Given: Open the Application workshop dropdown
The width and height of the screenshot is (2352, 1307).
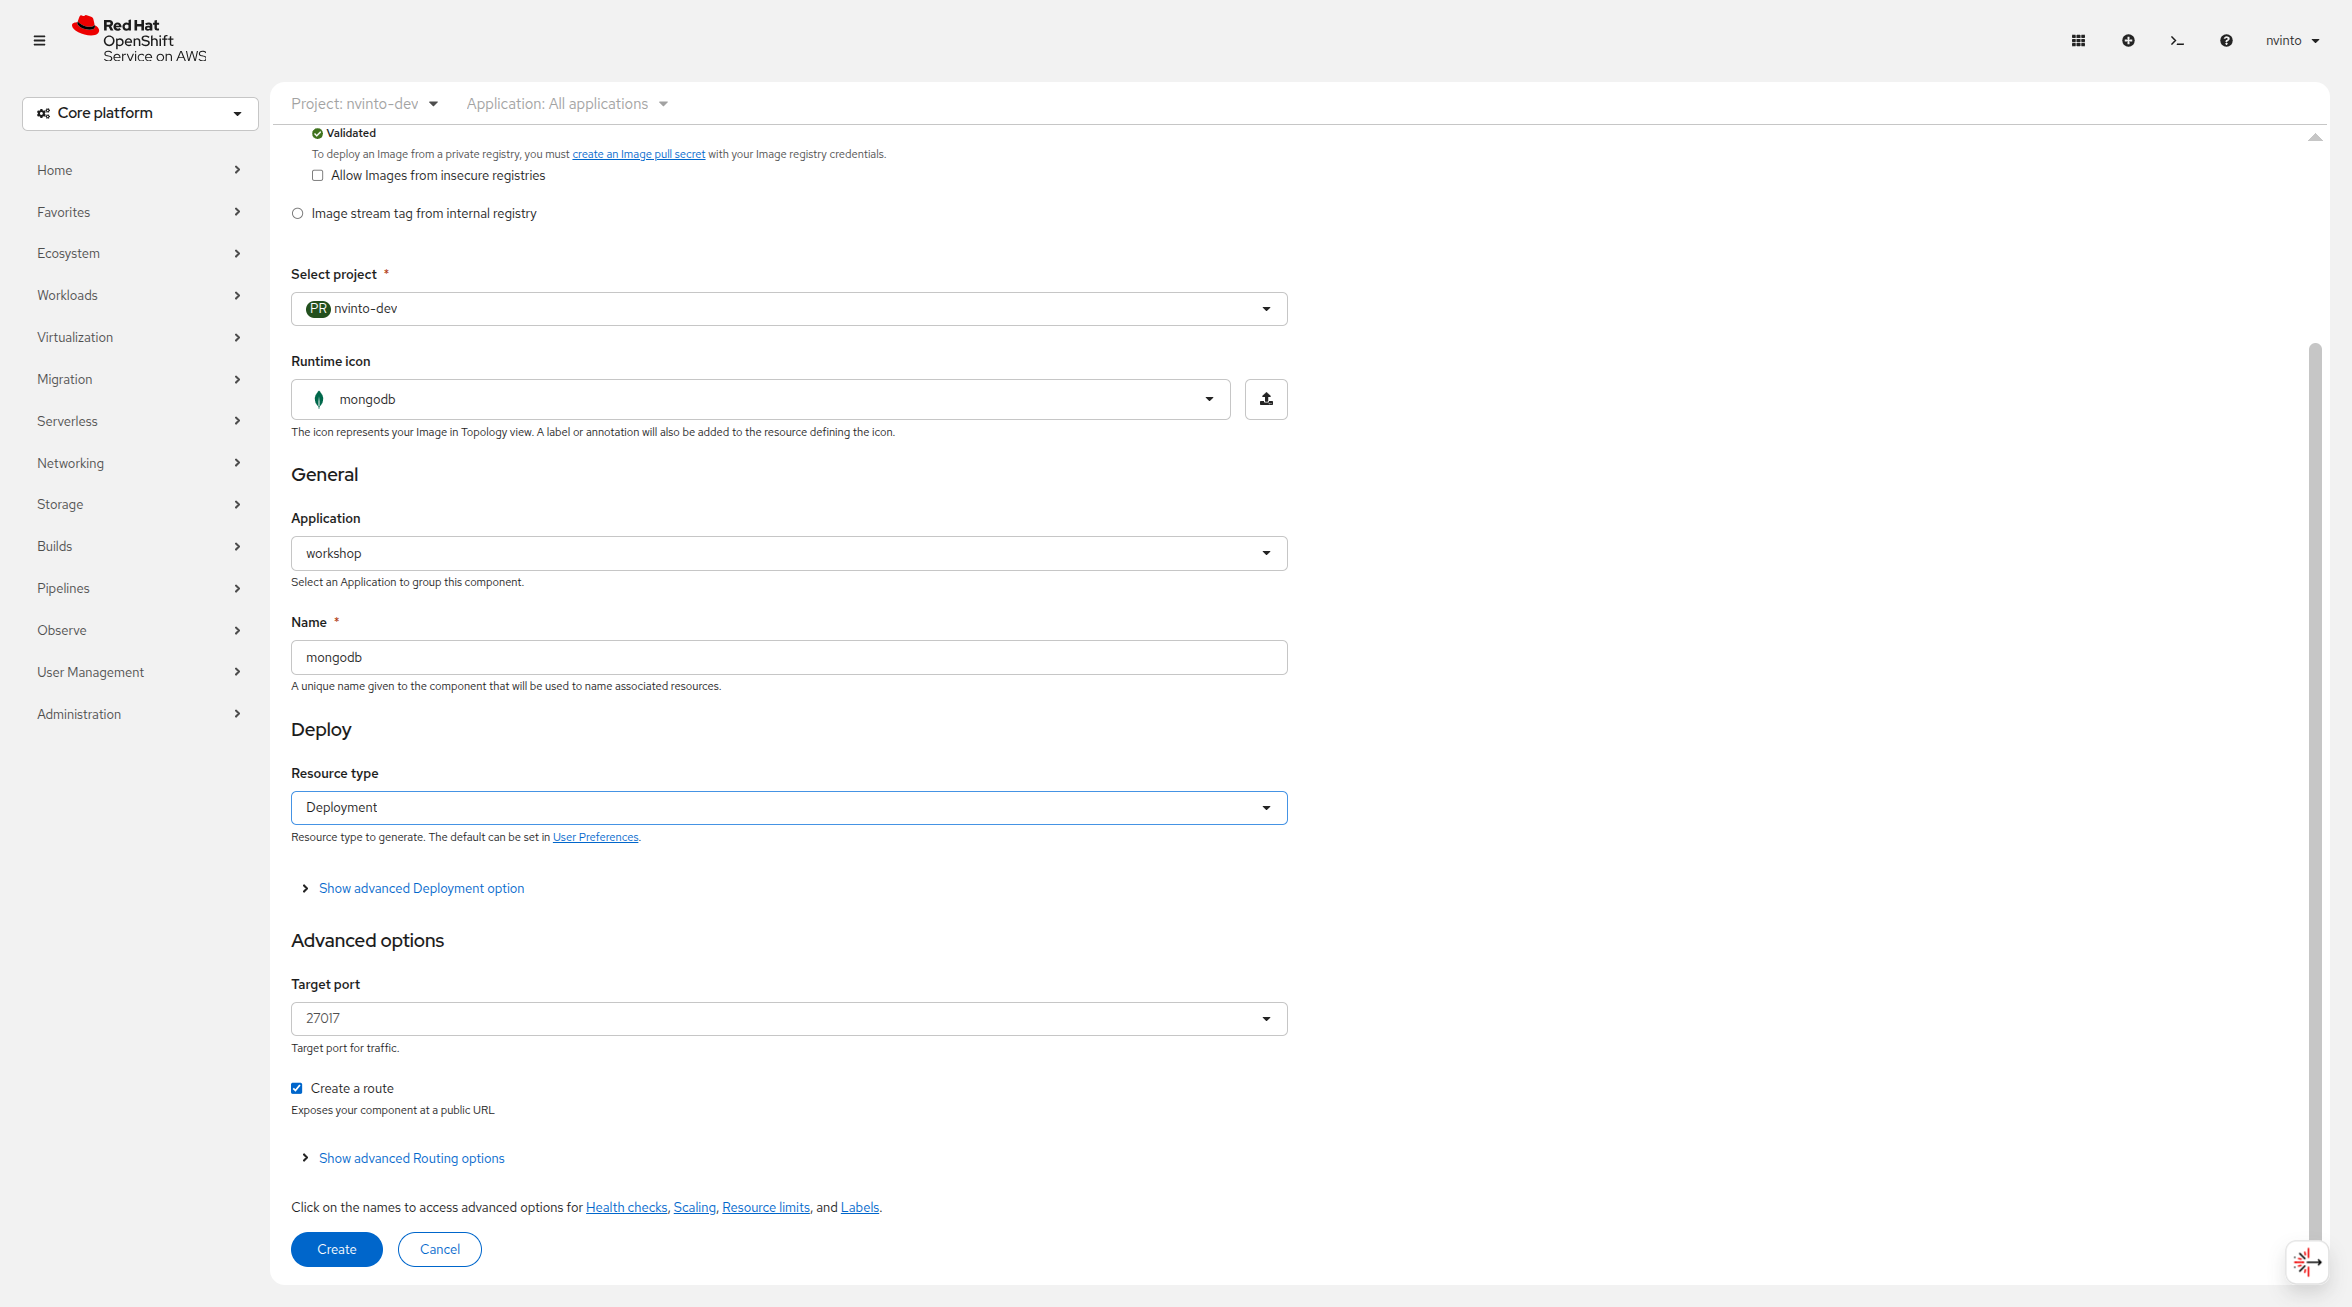Looking at the screenshot, I should coord(789,553).
